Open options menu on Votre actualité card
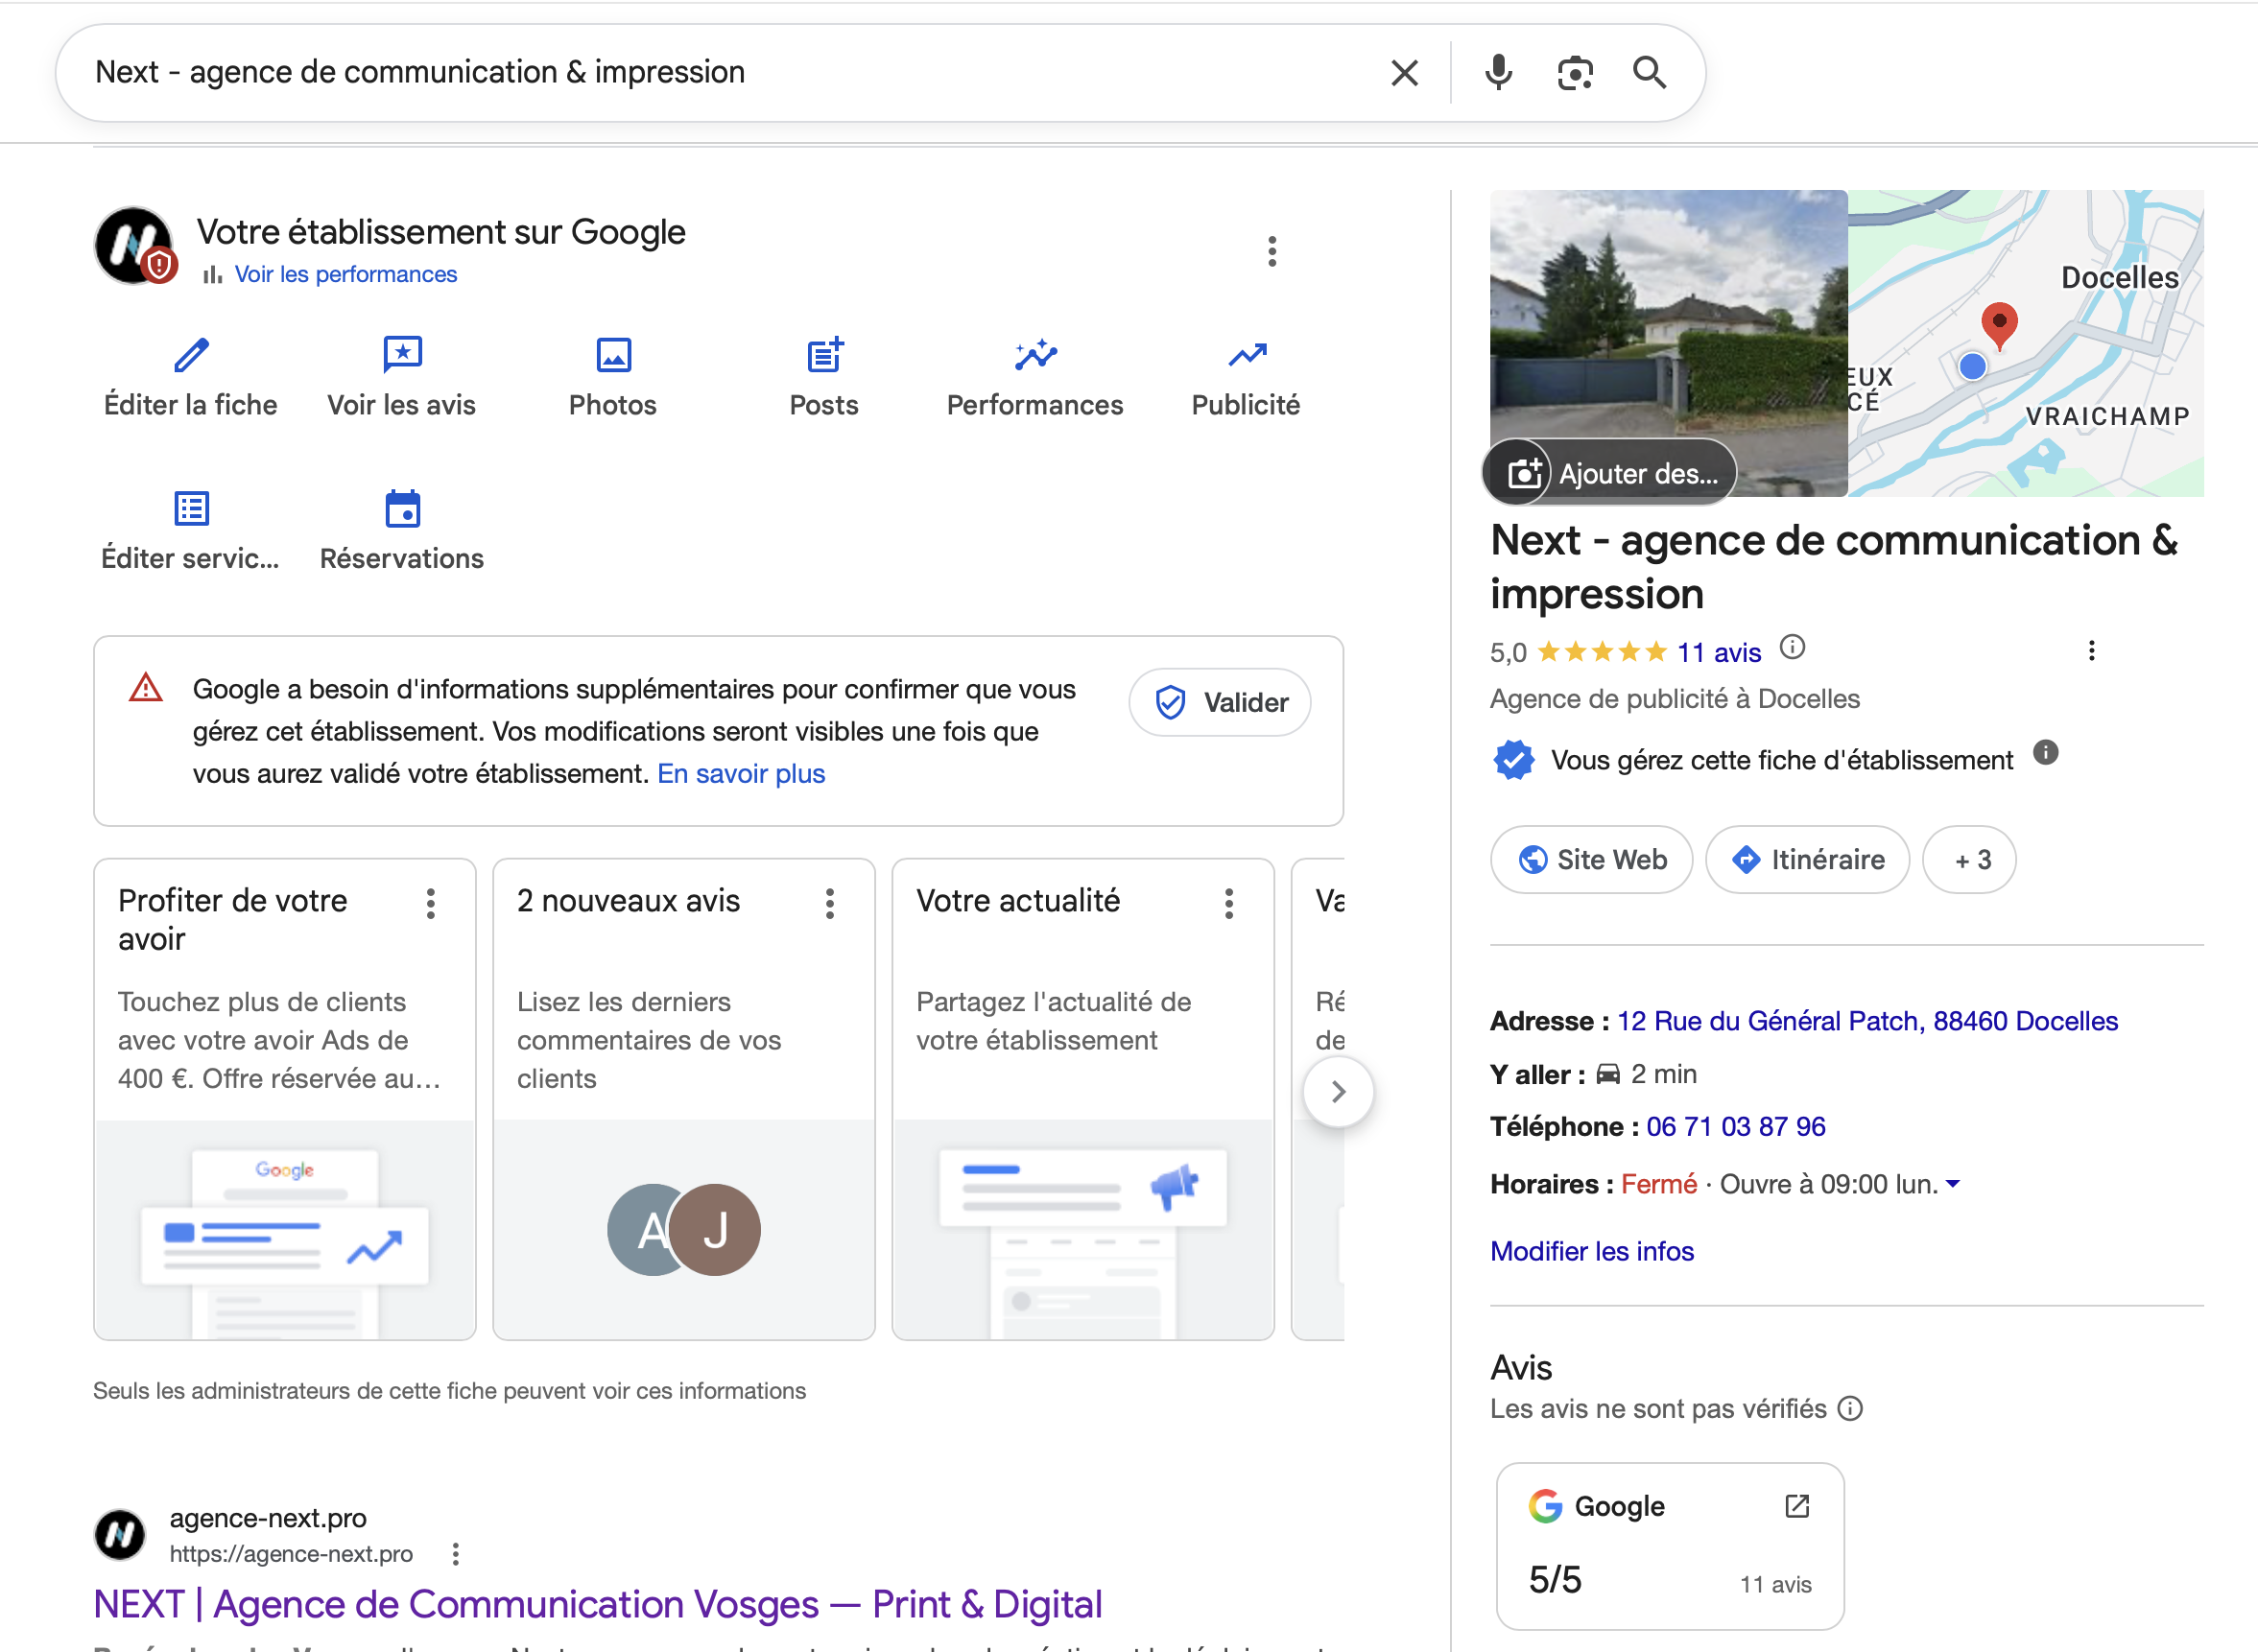Viewport: 2258px width, 1652px height. 1229,903
